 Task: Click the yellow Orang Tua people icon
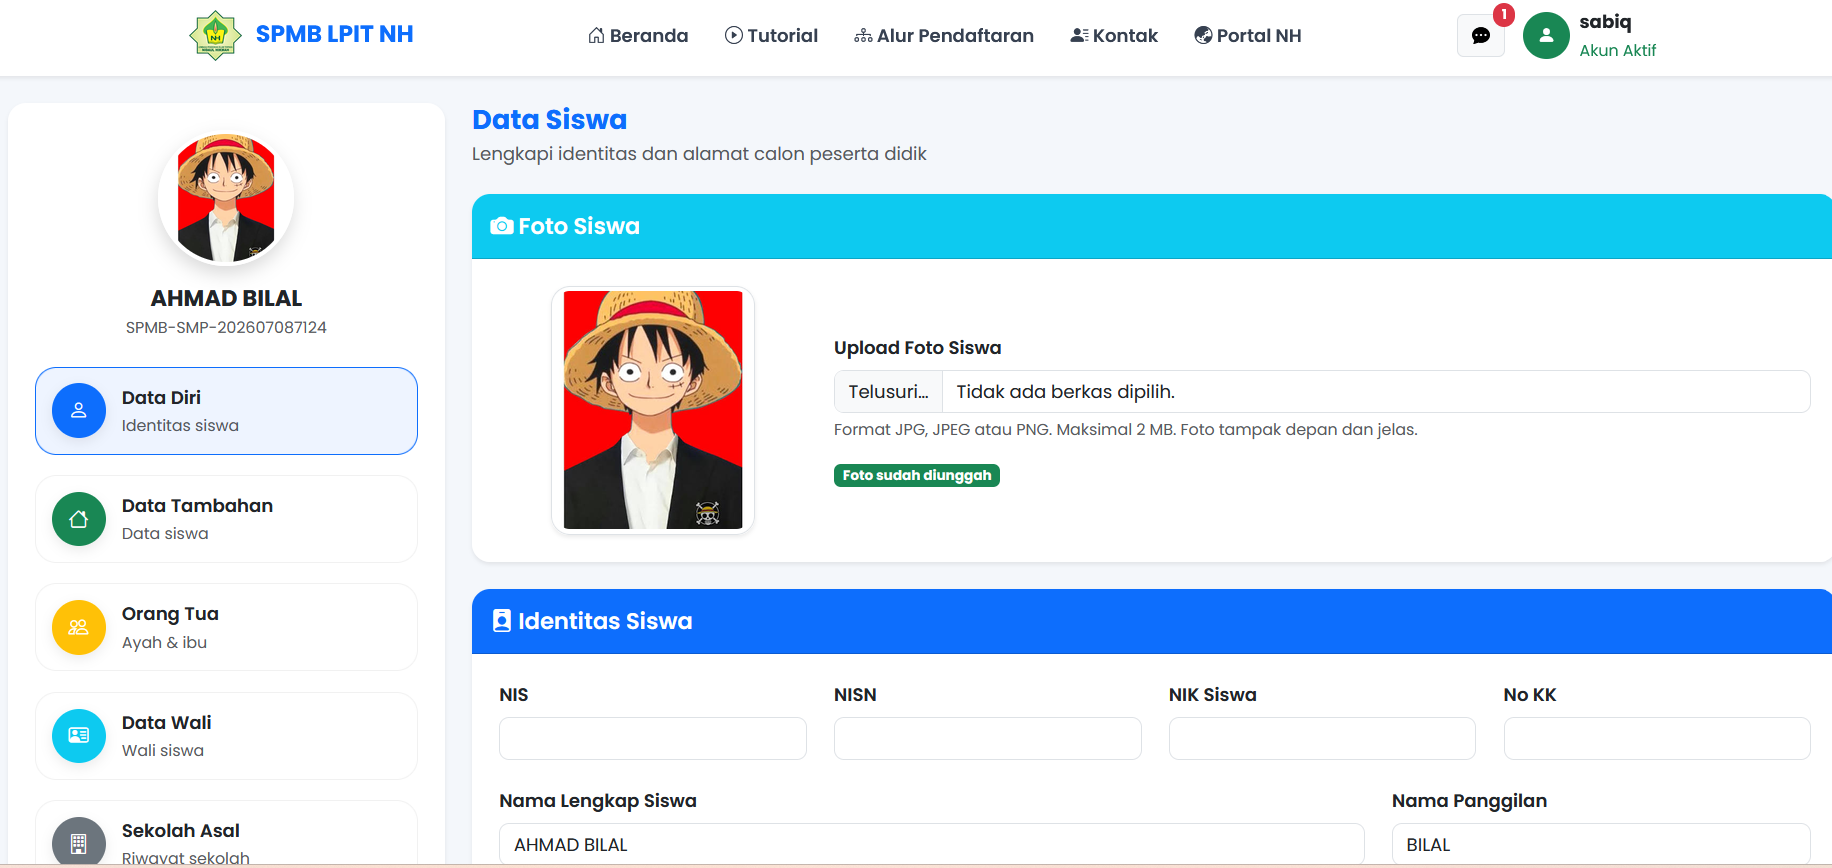(x=79, y=627)
